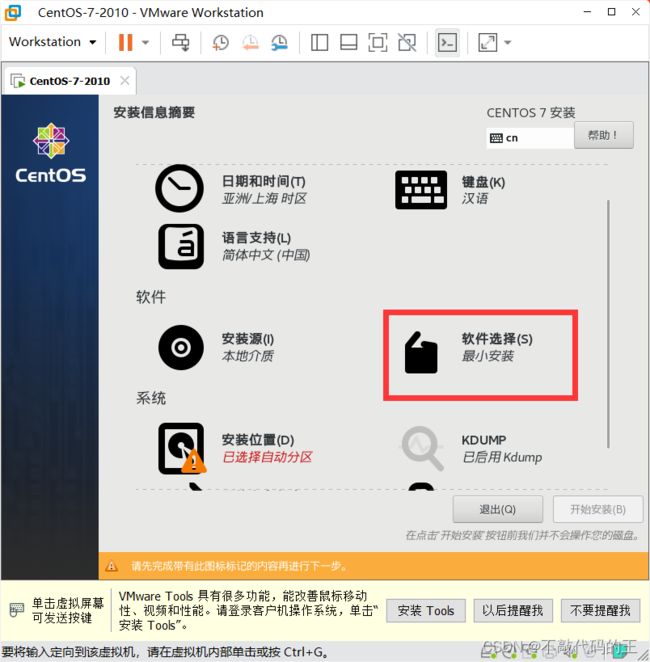This screenshot has width=650, height=662.
Task: Click the stretch guest display icon
Action: [x=488, y=43]
